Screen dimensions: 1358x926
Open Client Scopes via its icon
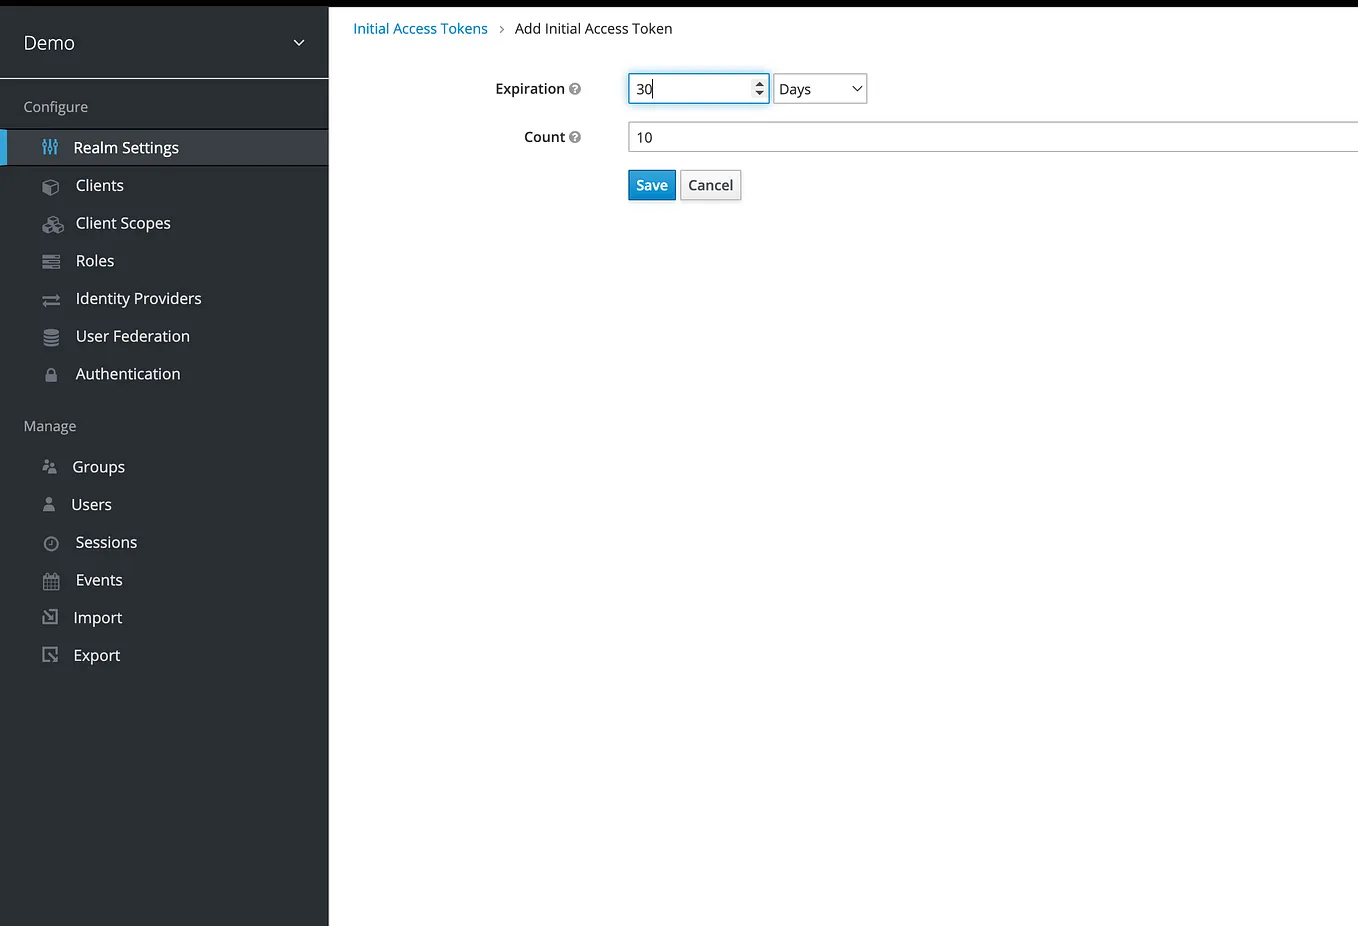52,223
